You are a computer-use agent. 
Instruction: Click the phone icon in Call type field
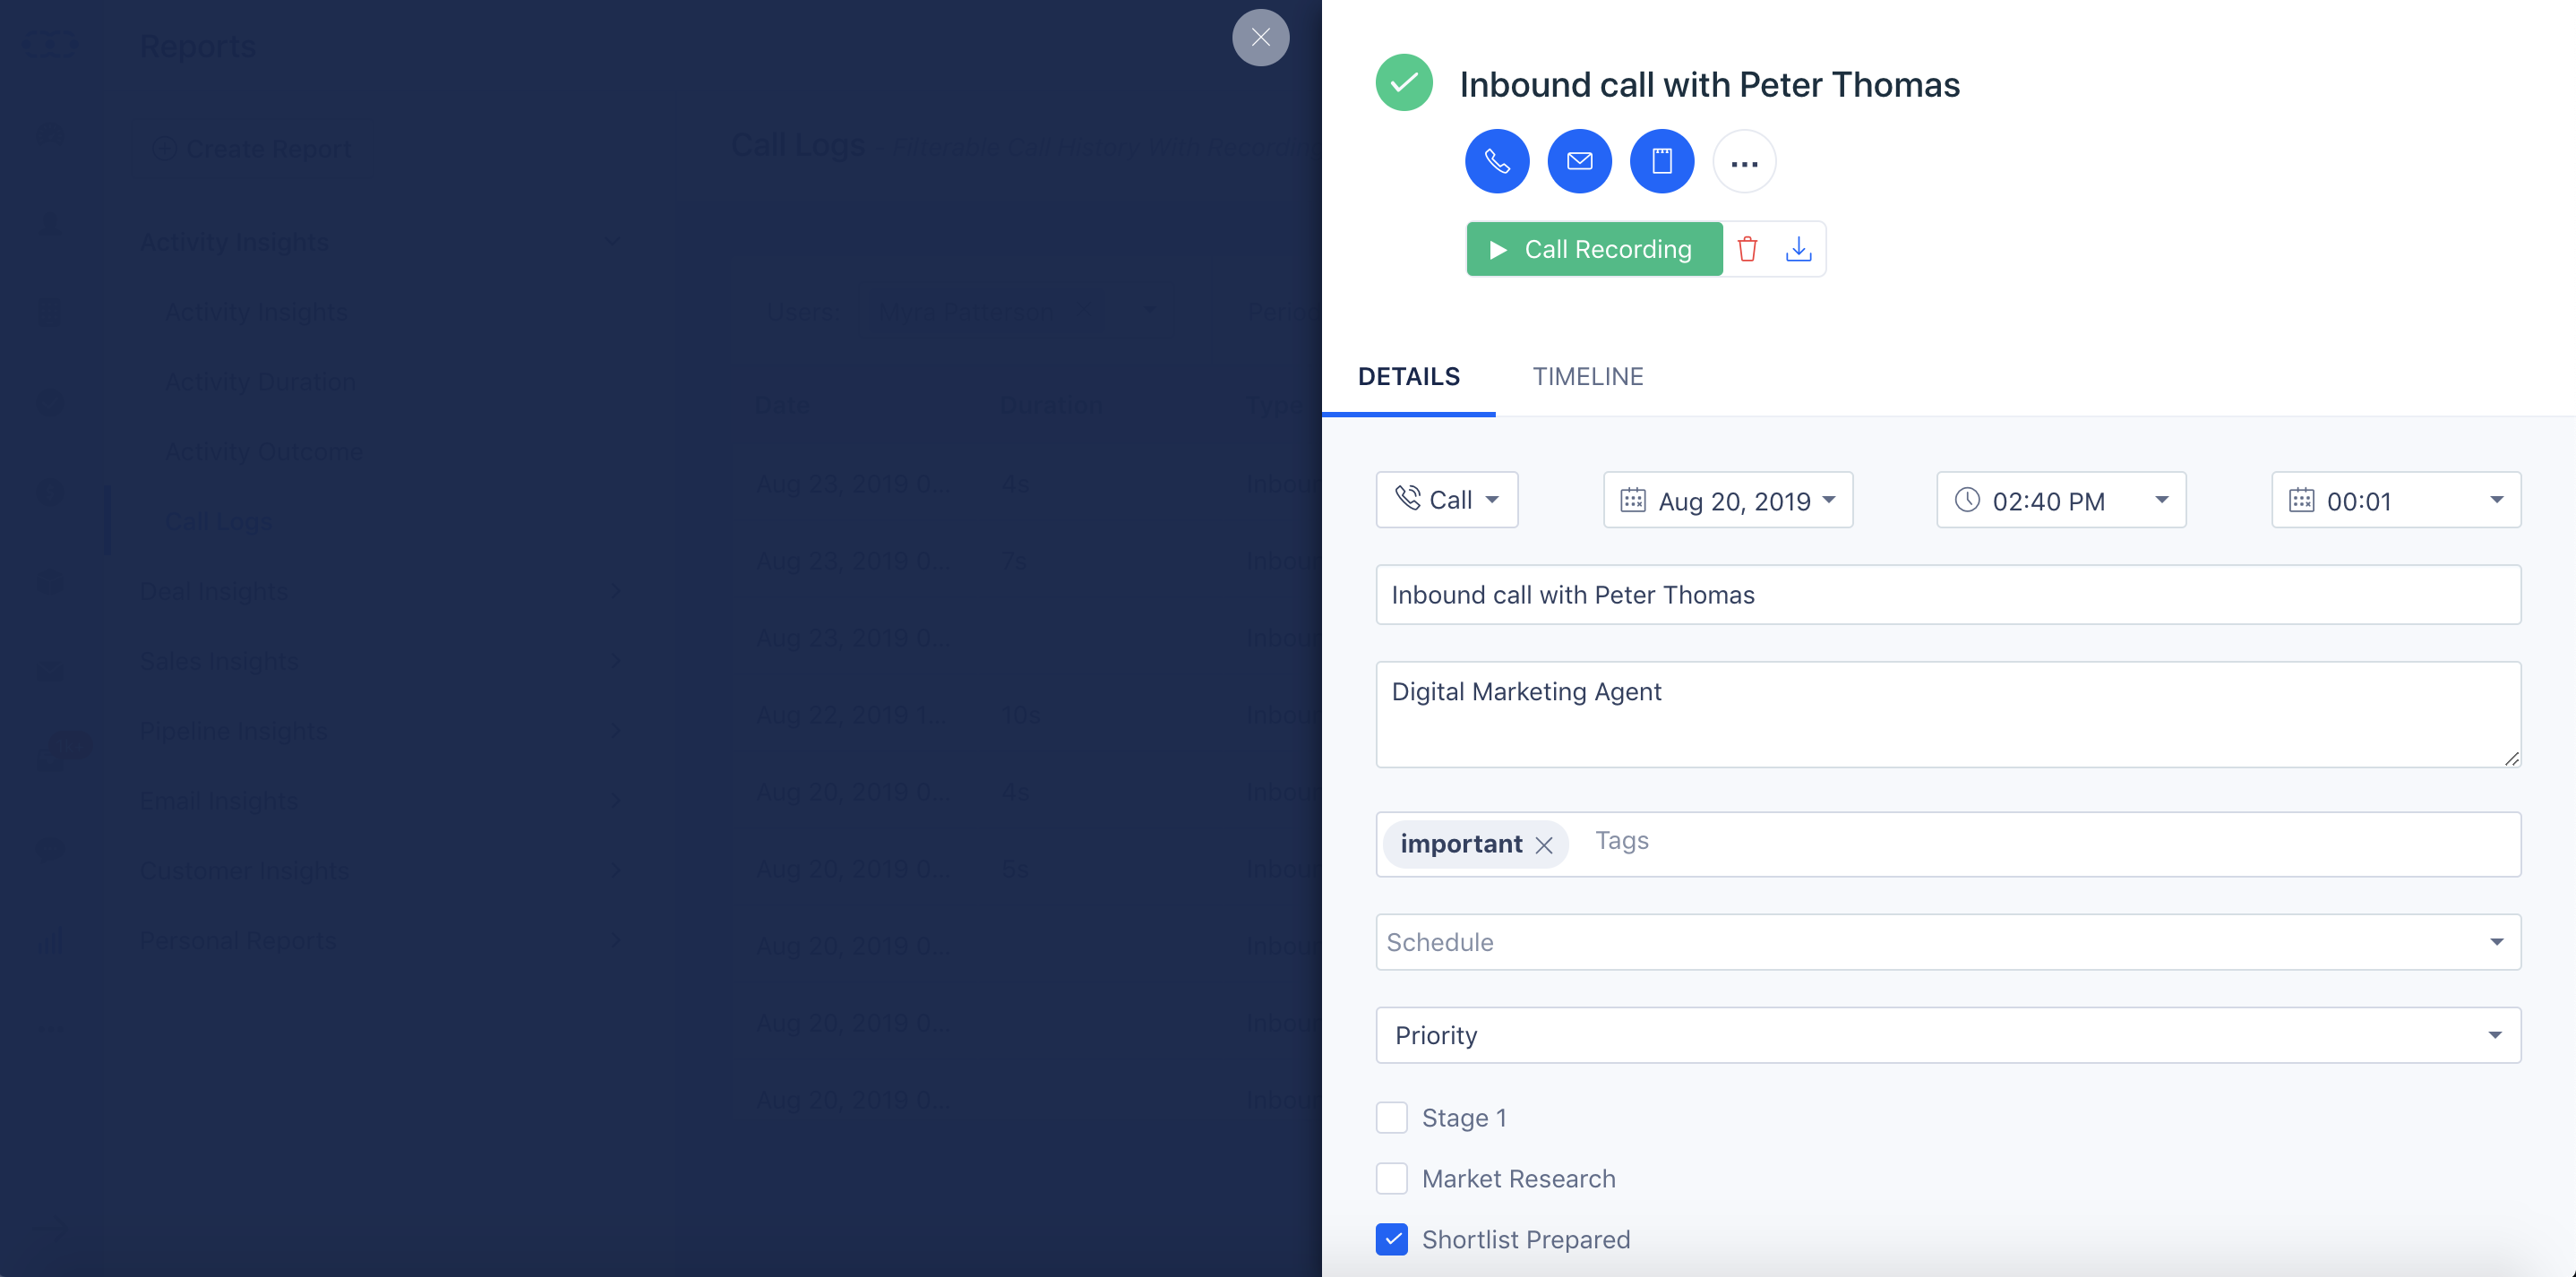pyautogui.click(x=1408, y=498)
